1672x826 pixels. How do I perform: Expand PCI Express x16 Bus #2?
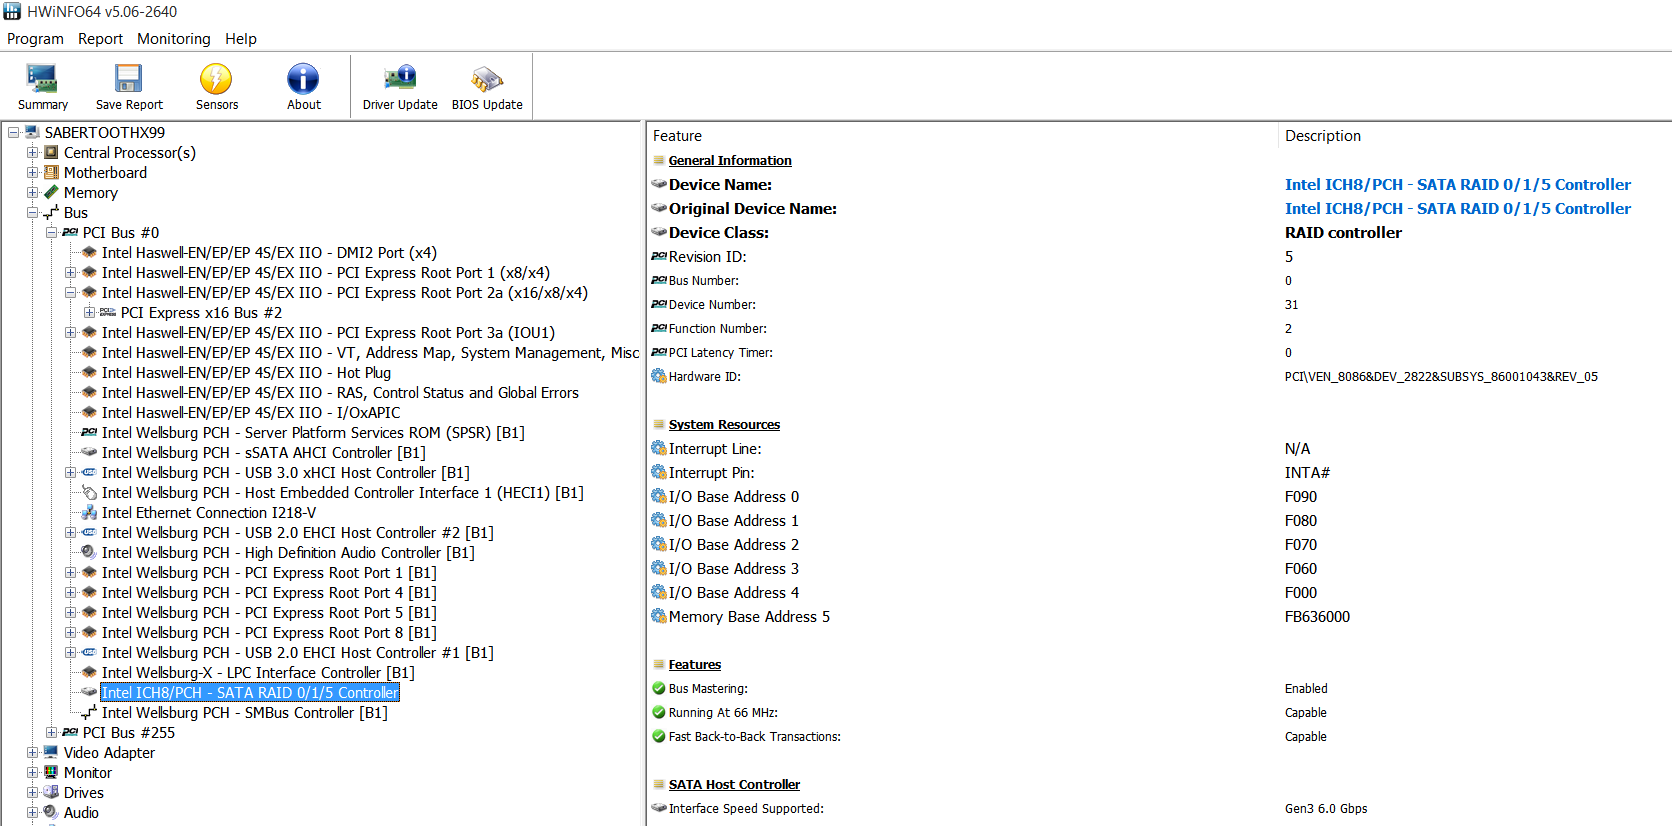pyautogui.click(x=90, y=312)
